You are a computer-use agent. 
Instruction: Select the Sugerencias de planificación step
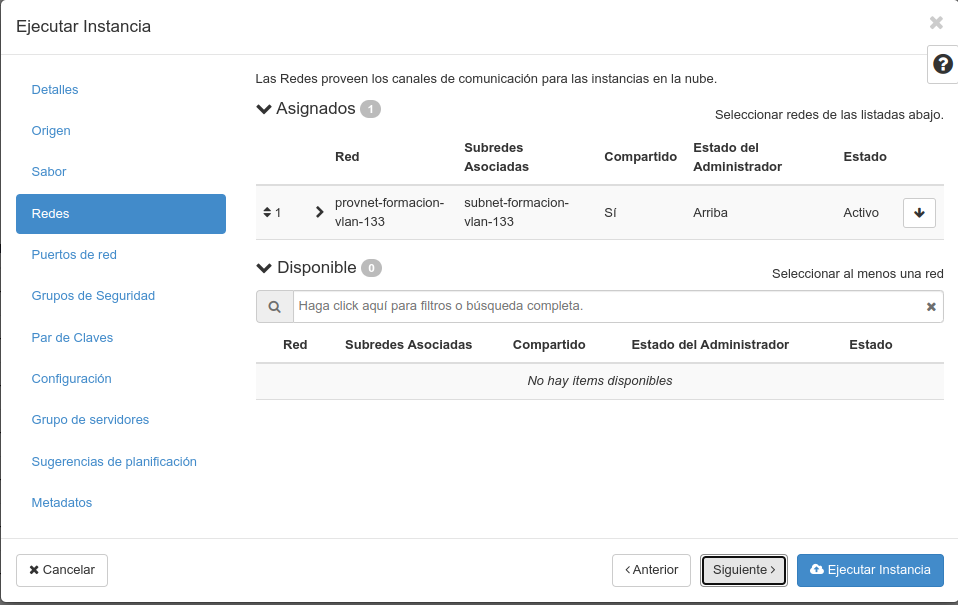click(x=113, y=461)
